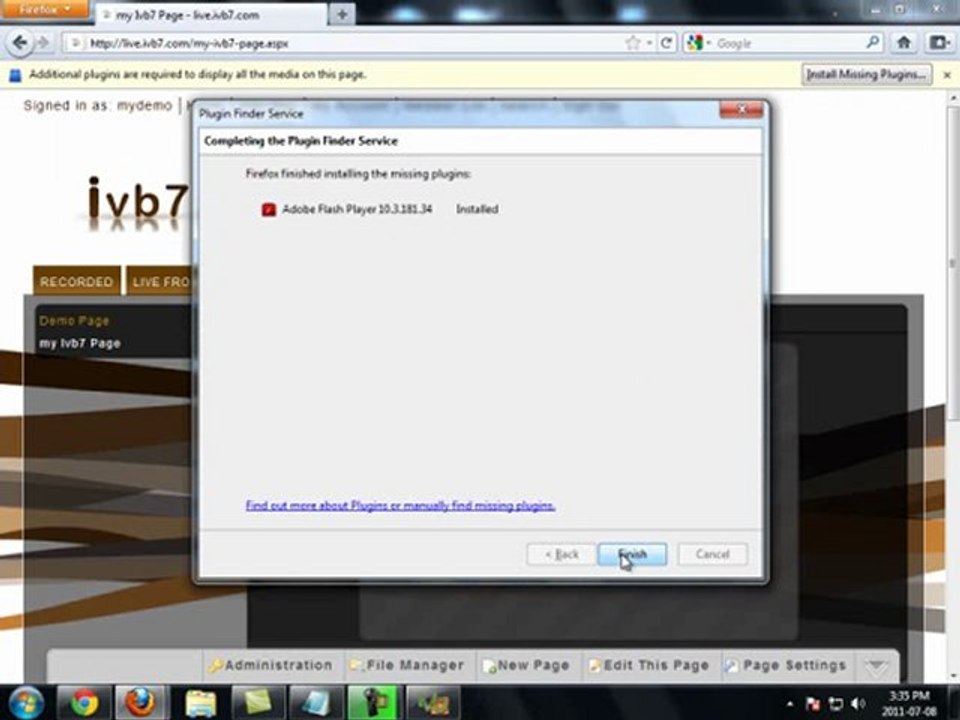Bookmark the page using the star icon

[632, 43]
